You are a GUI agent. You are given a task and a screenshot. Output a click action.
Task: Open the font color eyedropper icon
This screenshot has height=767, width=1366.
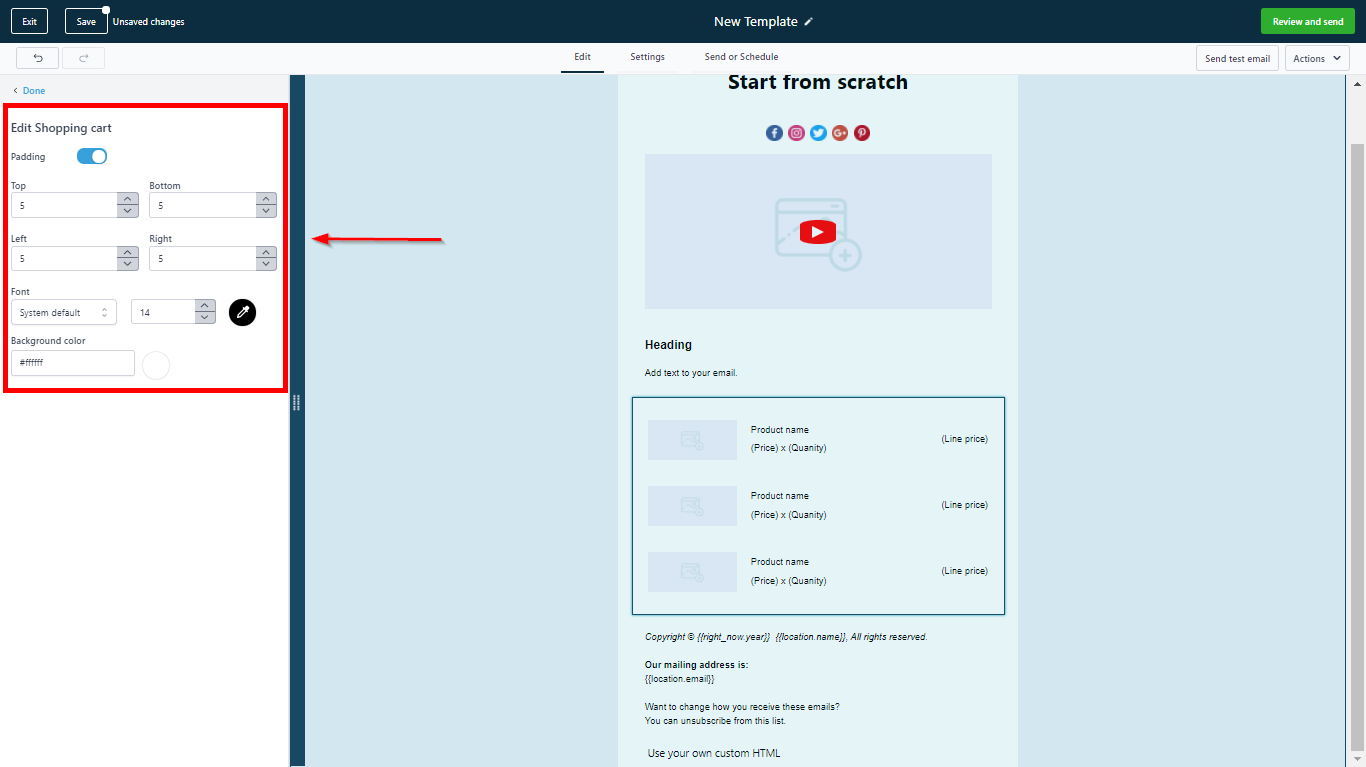pyautogui.click(x=242, y=312)
